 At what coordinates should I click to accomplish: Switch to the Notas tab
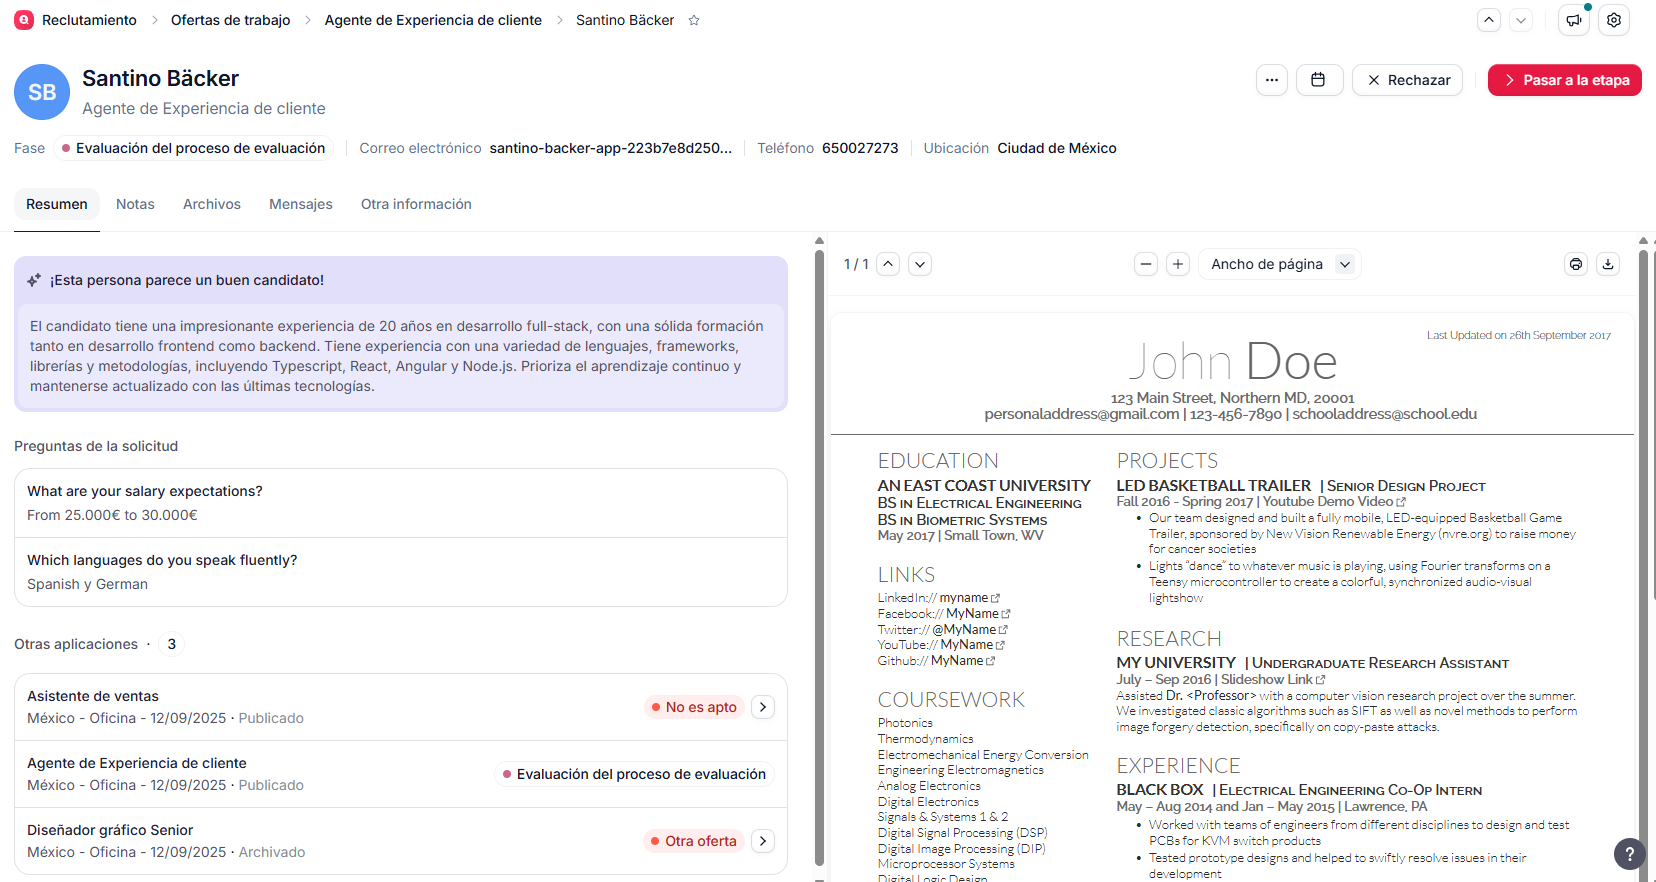[x=135, y=204]
